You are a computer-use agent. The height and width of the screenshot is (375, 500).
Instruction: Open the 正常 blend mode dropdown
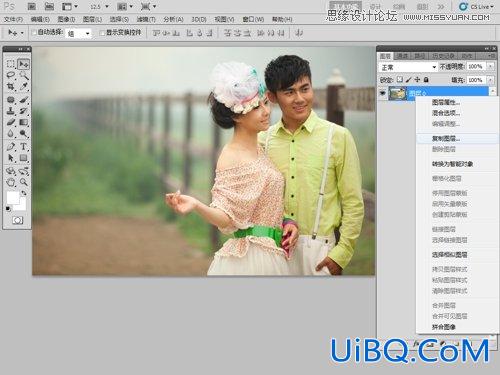tap(408, 67)
